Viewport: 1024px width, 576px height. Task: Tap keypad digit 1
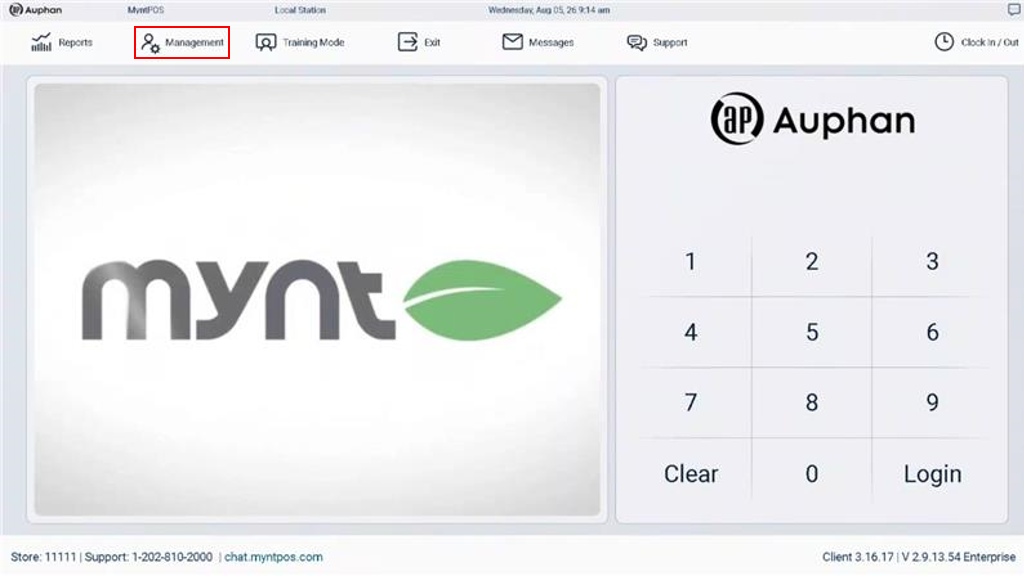click(x=691, y=262)
